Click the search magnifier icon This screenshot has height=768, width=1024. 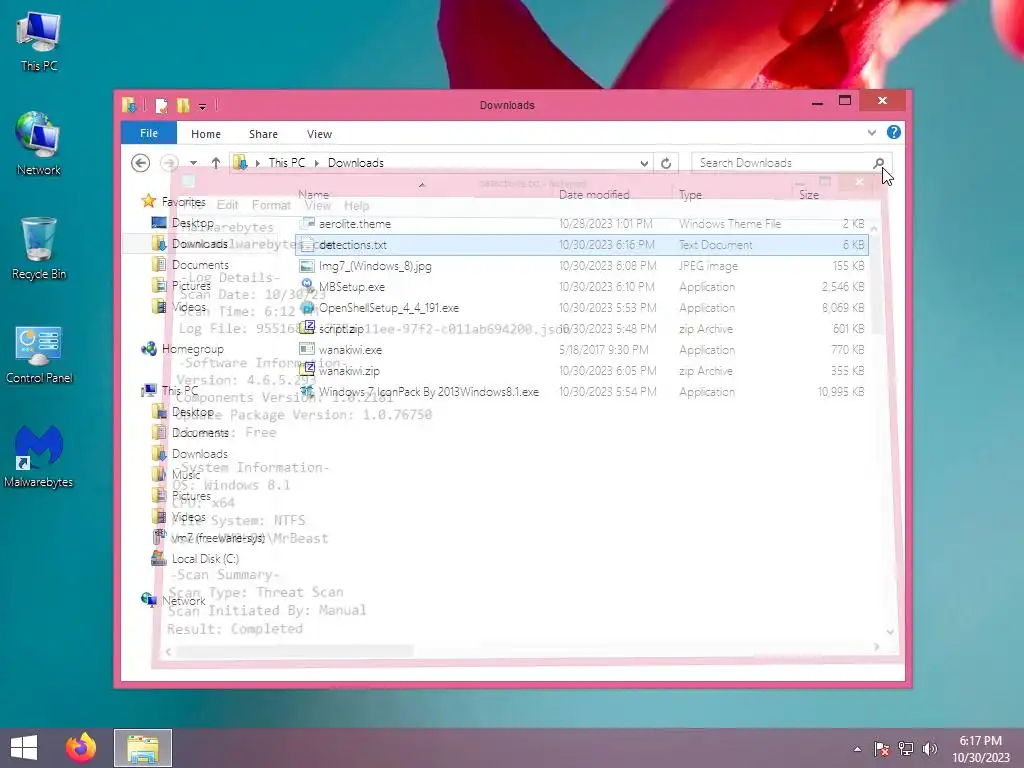coord(879,163)
